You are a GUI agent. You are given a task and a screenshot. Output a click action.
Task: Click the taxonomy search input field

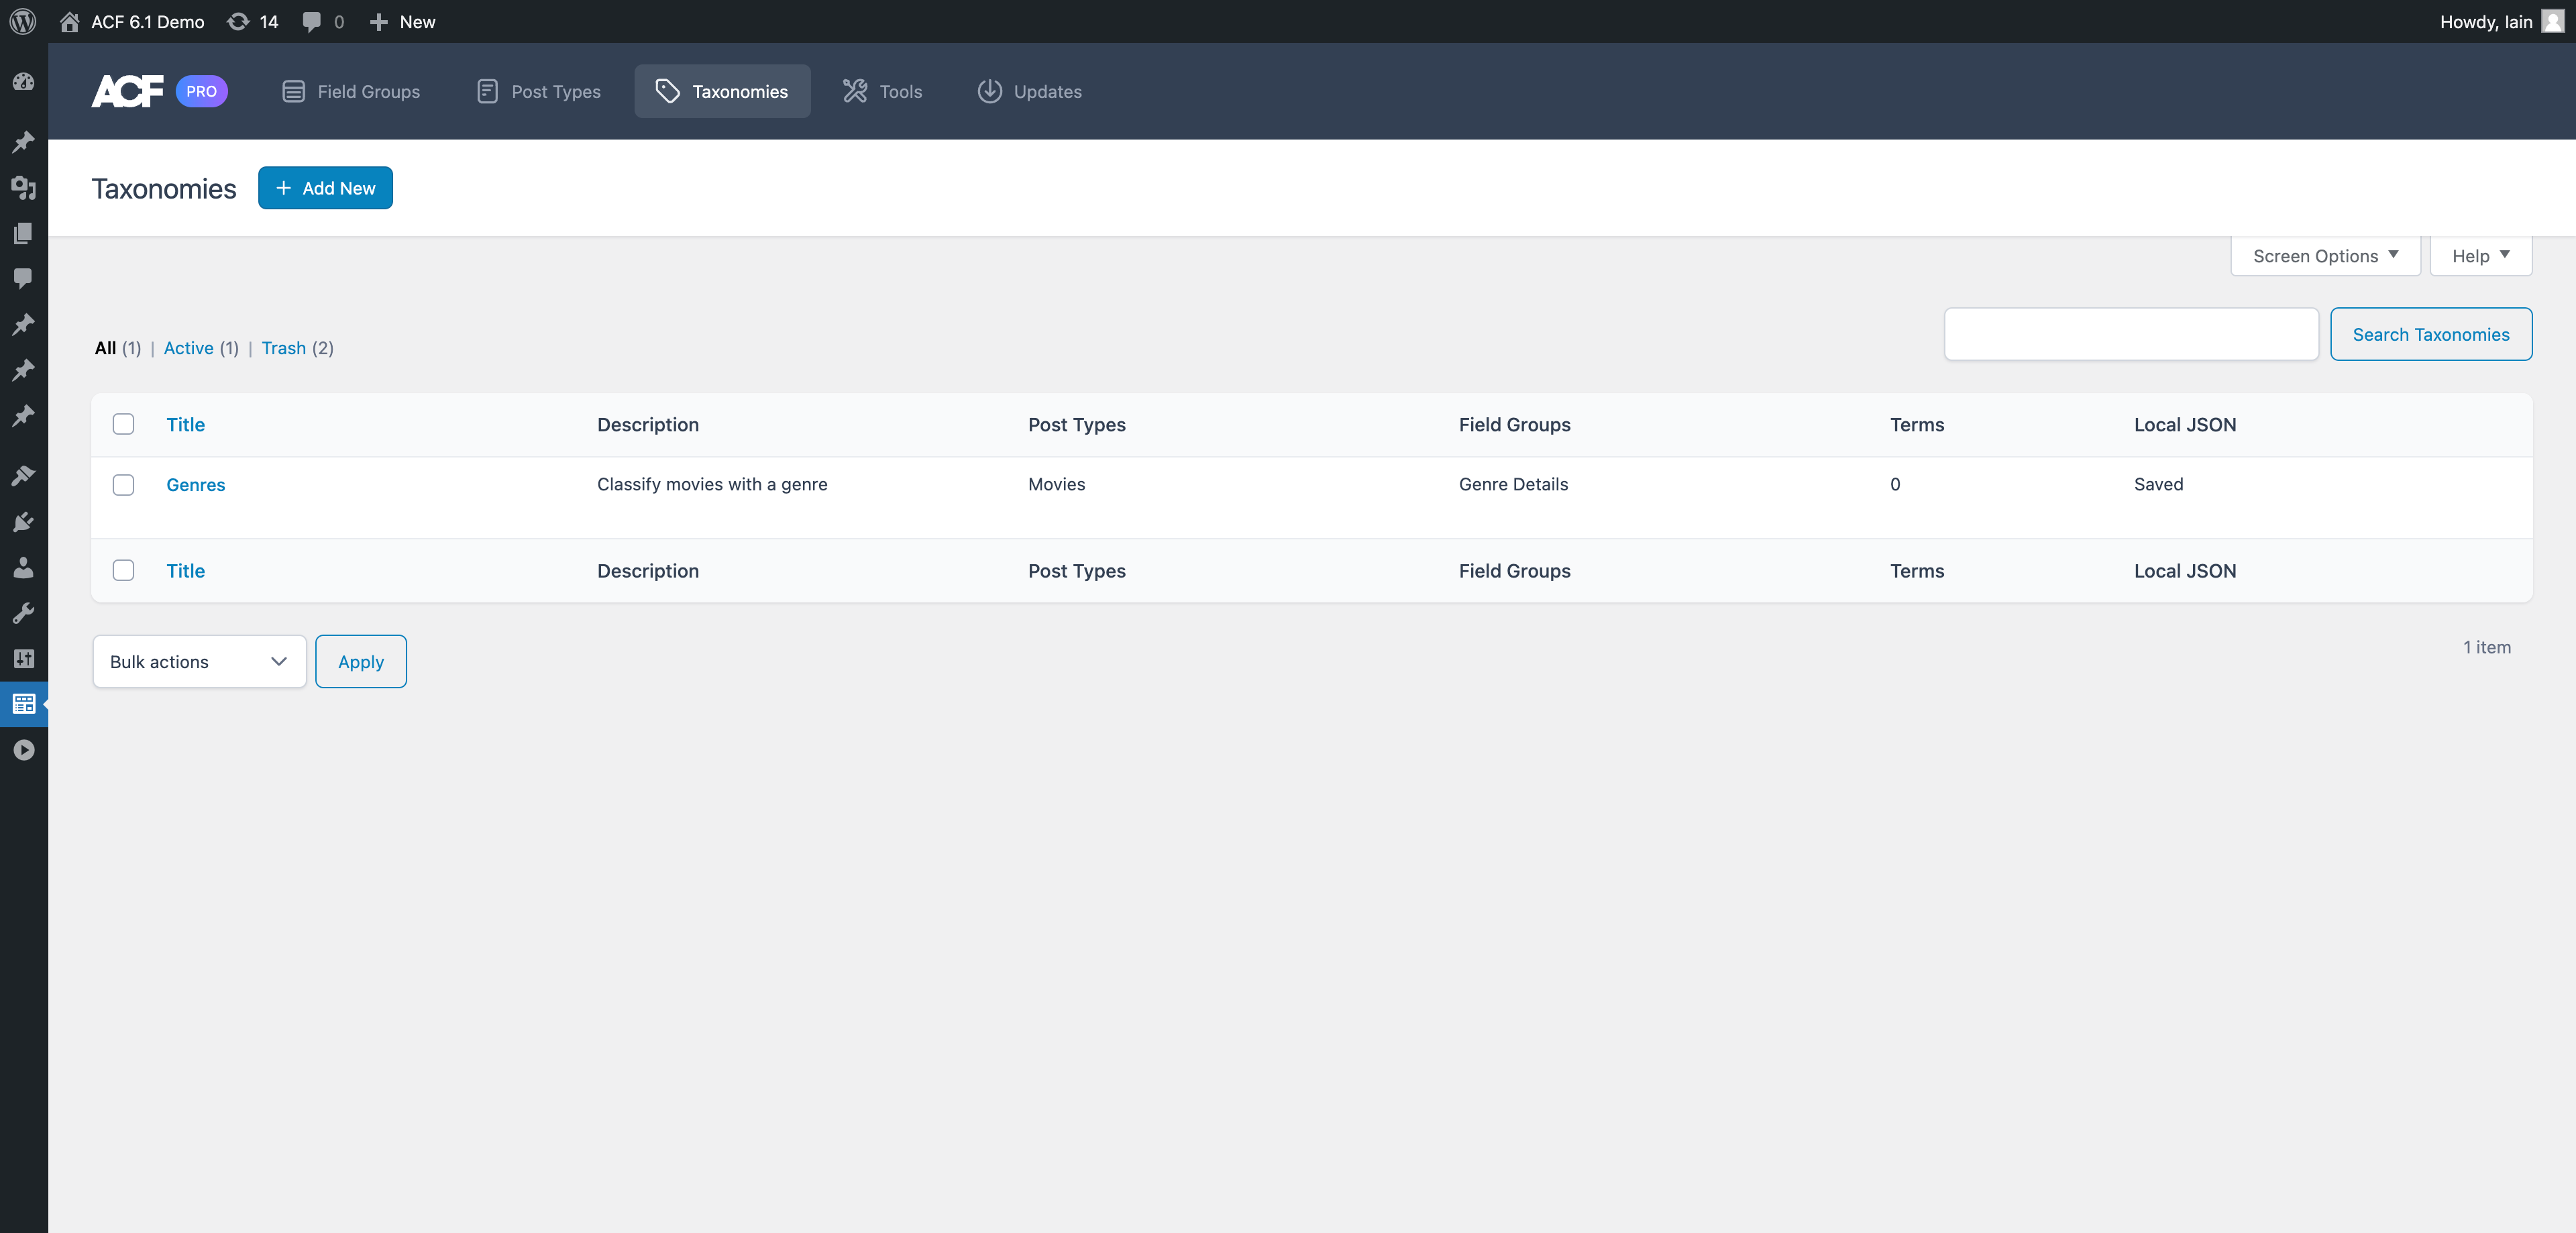pos(2130,334)
